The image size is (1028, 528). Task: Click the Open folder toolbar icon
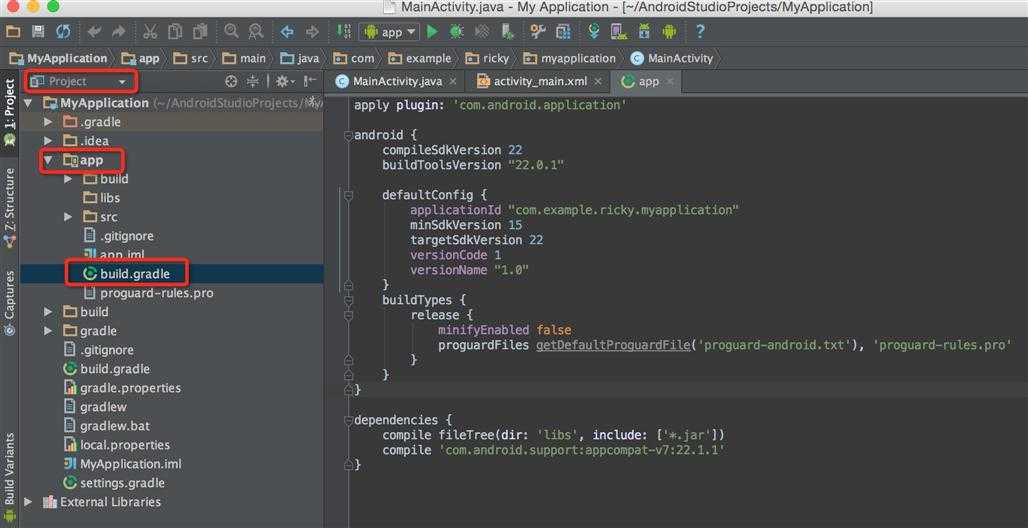[x=12, y=31]
